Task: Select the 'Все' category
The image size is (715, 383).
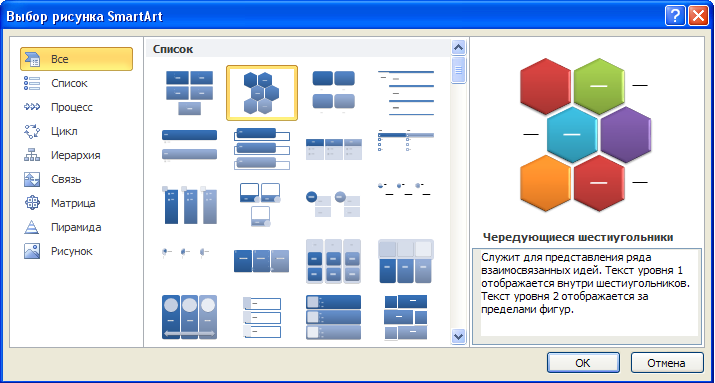Action: [x=76, y=59]
